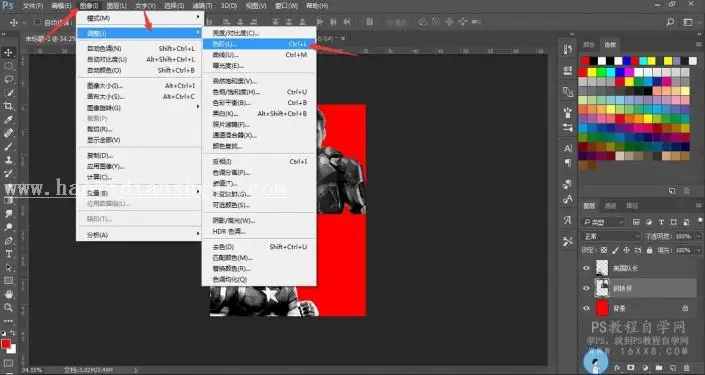This screenshot has width=705, height=375.
Task: Open the 不透明度 100% dropdown
Action: [x=698, y=236]
